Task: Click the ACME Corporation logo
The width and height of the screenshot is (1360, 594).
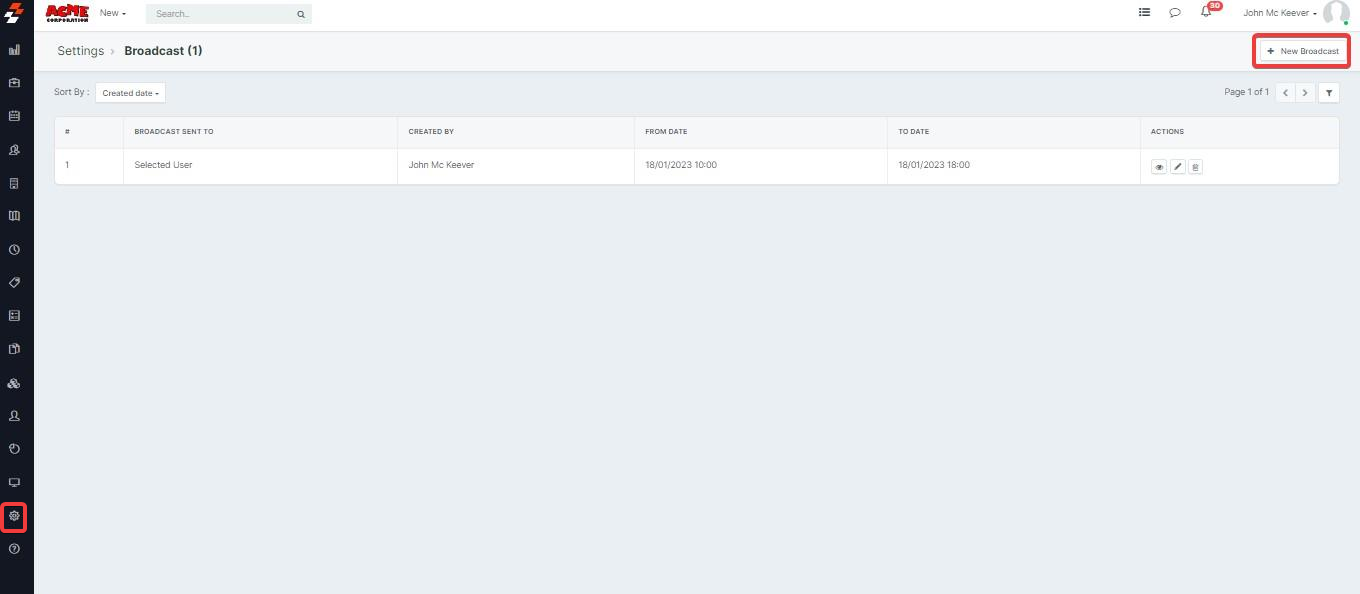Action: (x=67, y=13)
